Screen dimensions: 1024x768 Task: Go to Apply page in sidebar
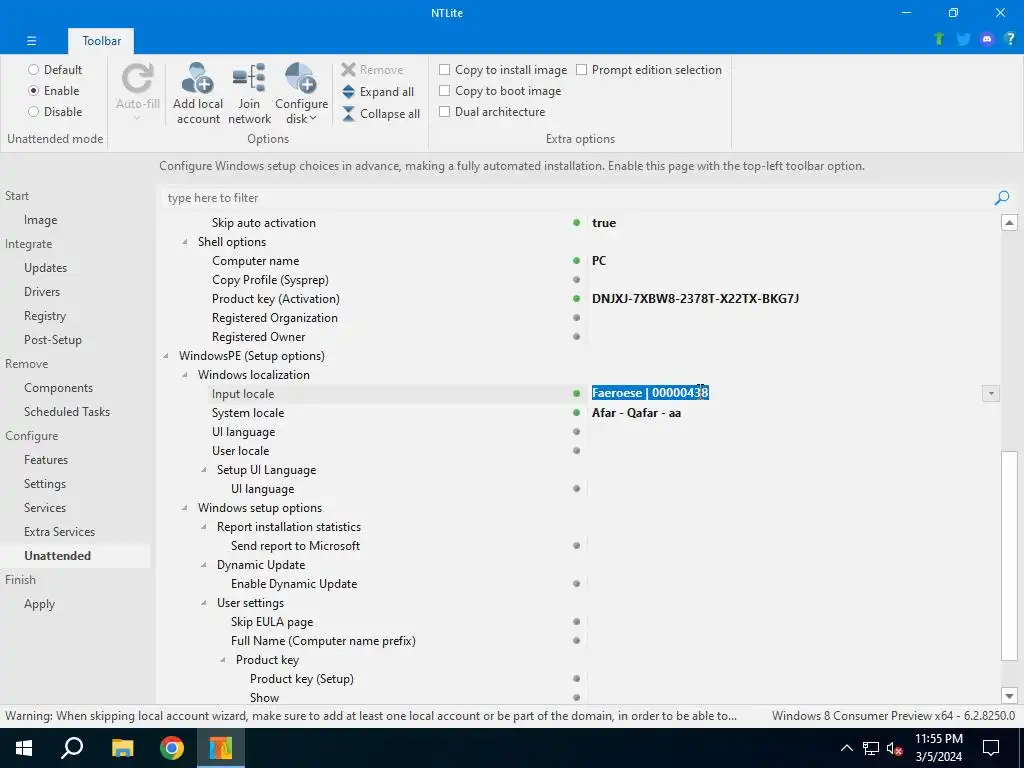click(39, 604)
